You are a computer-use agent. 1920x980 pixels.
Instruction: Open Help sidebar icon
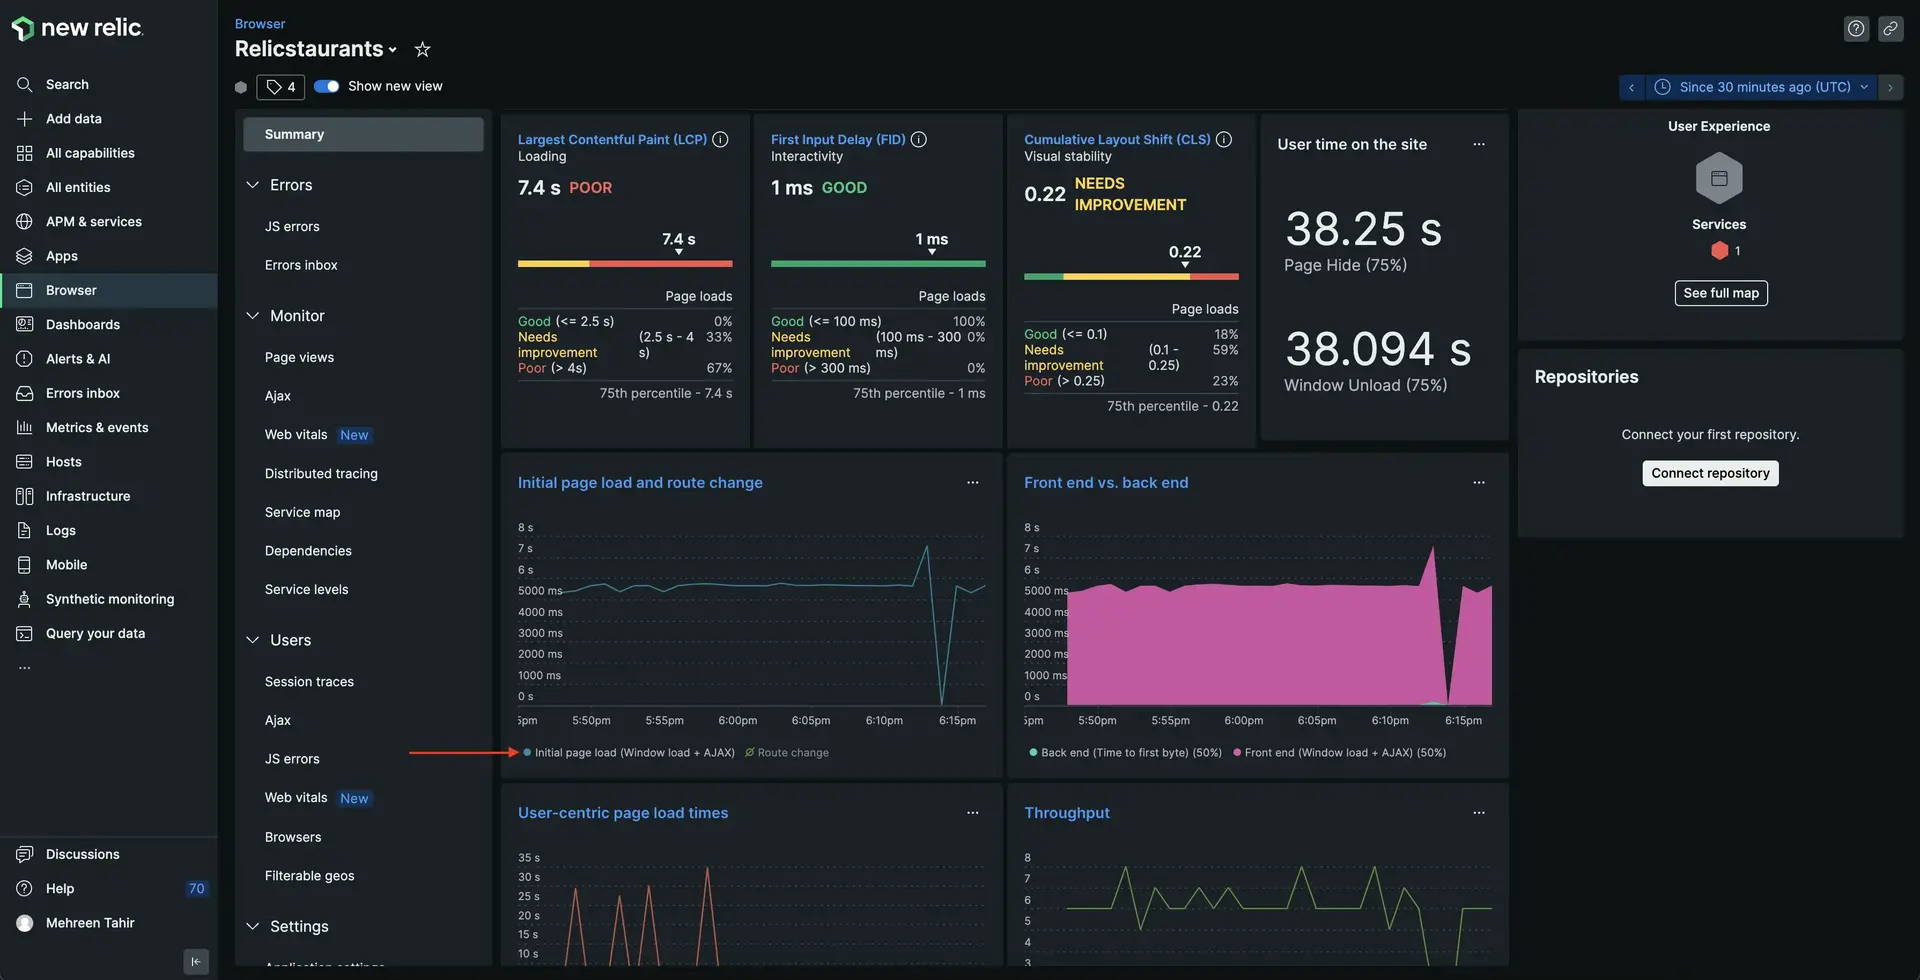pyautogui.click(x=25, y=889)
